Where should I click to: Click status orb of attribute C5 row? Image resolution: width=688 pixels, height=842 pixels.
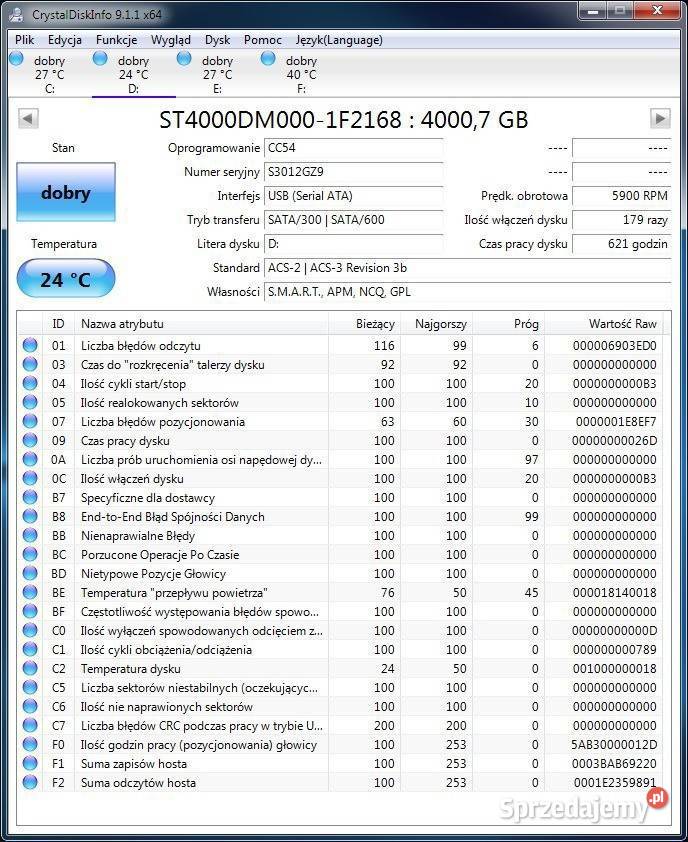(x=30, y=687)
